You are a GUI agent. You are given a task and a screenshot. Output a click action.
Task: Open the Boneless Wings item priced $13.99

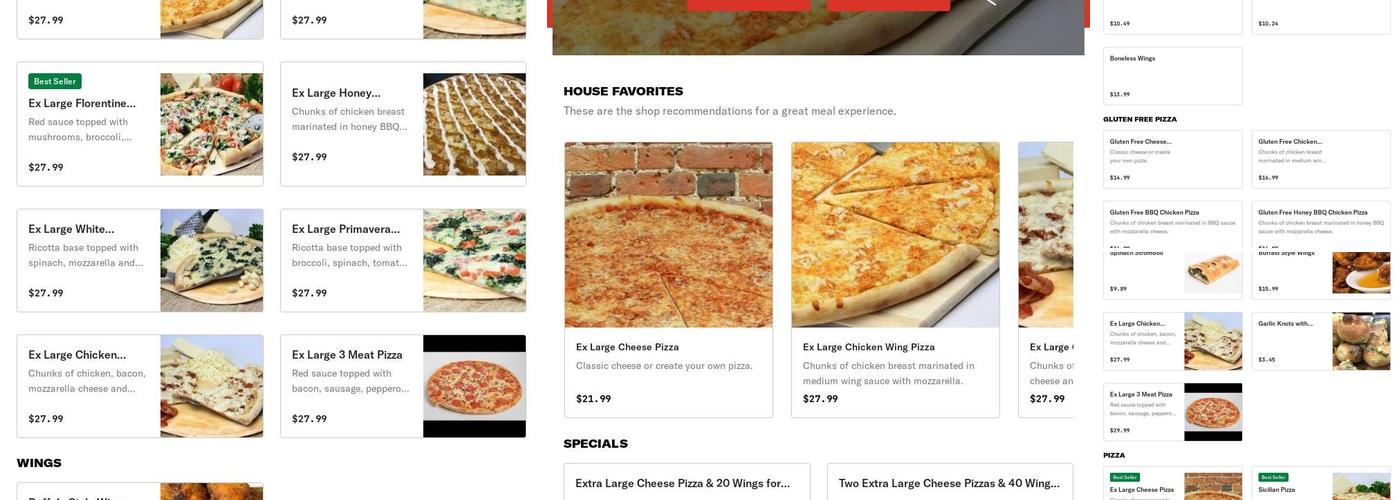(1173, 76)
